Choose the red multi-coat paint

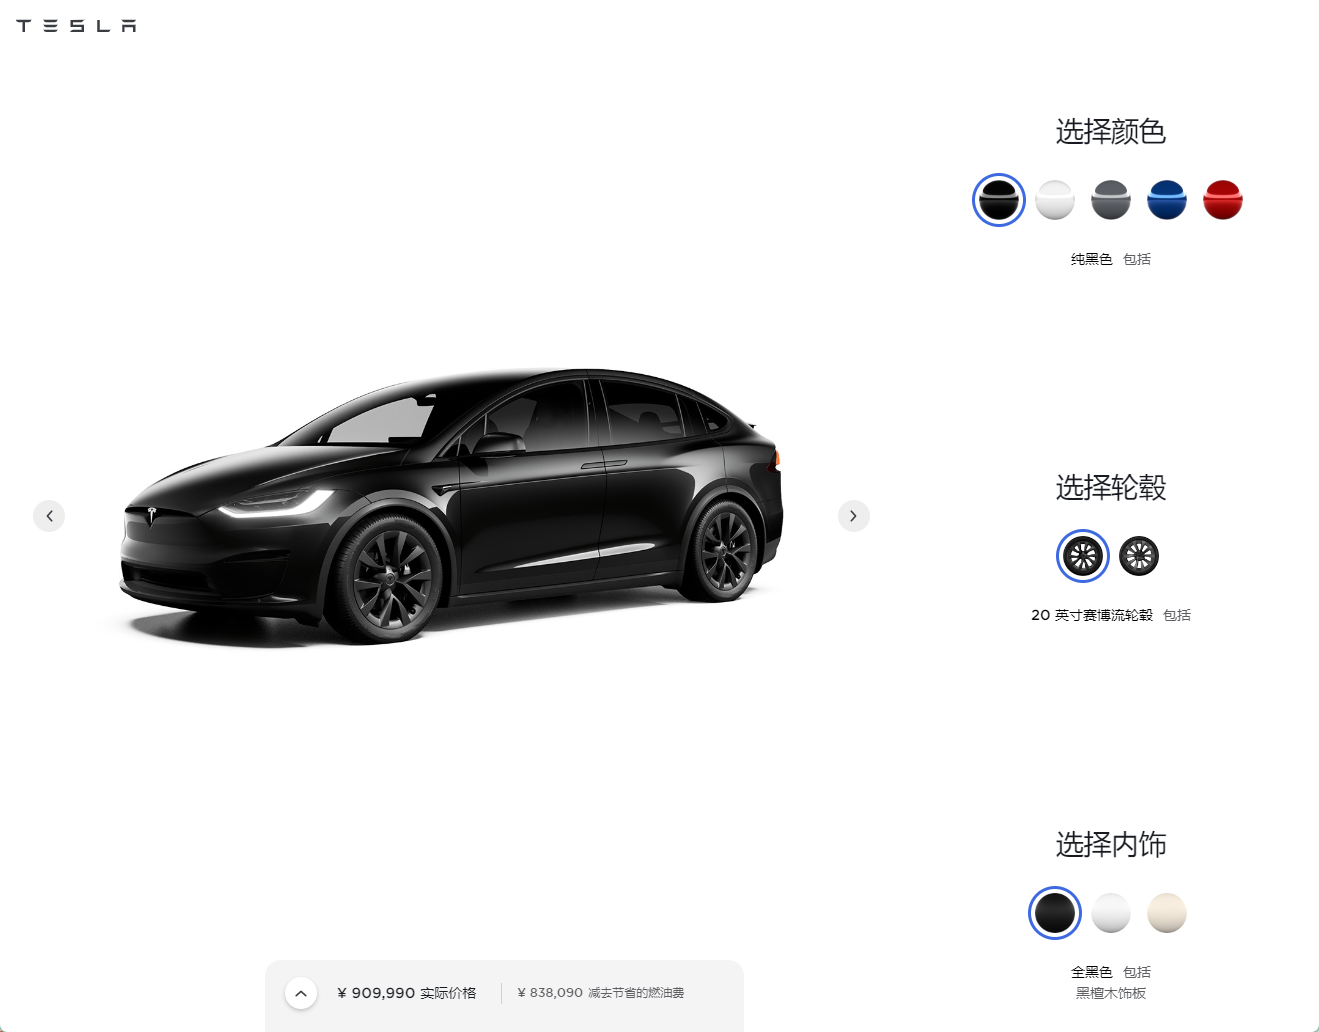pos(1223,200)
